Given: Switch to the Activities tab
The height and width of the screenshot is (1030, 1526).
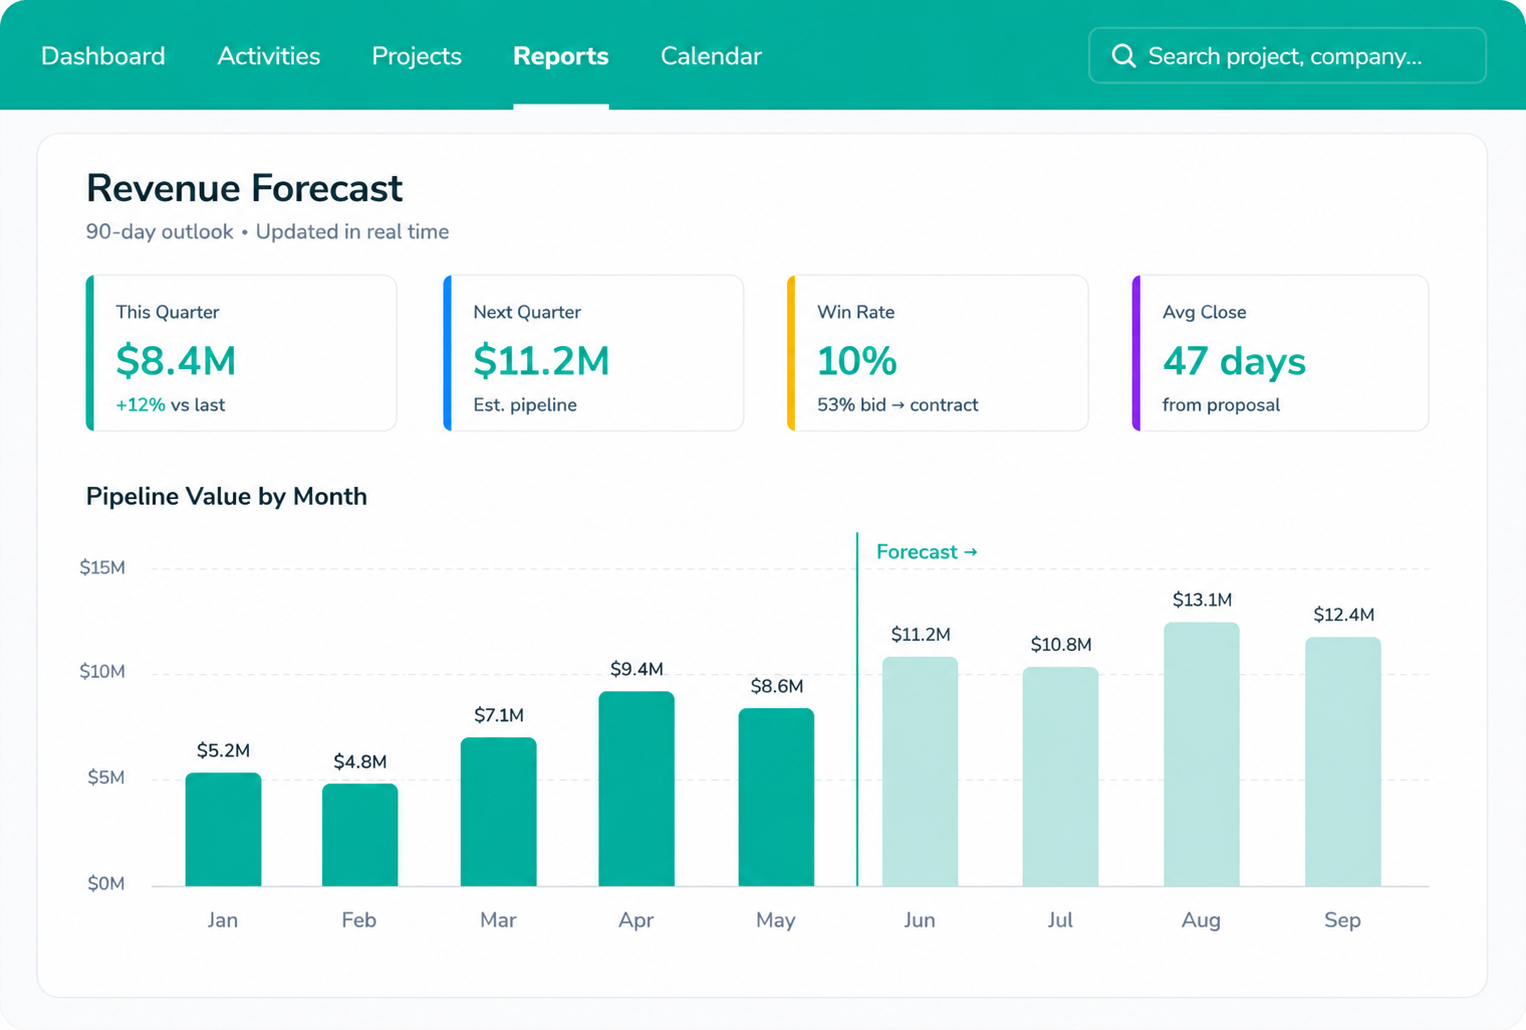Looking at the screenshot, I should click(269, 56).
